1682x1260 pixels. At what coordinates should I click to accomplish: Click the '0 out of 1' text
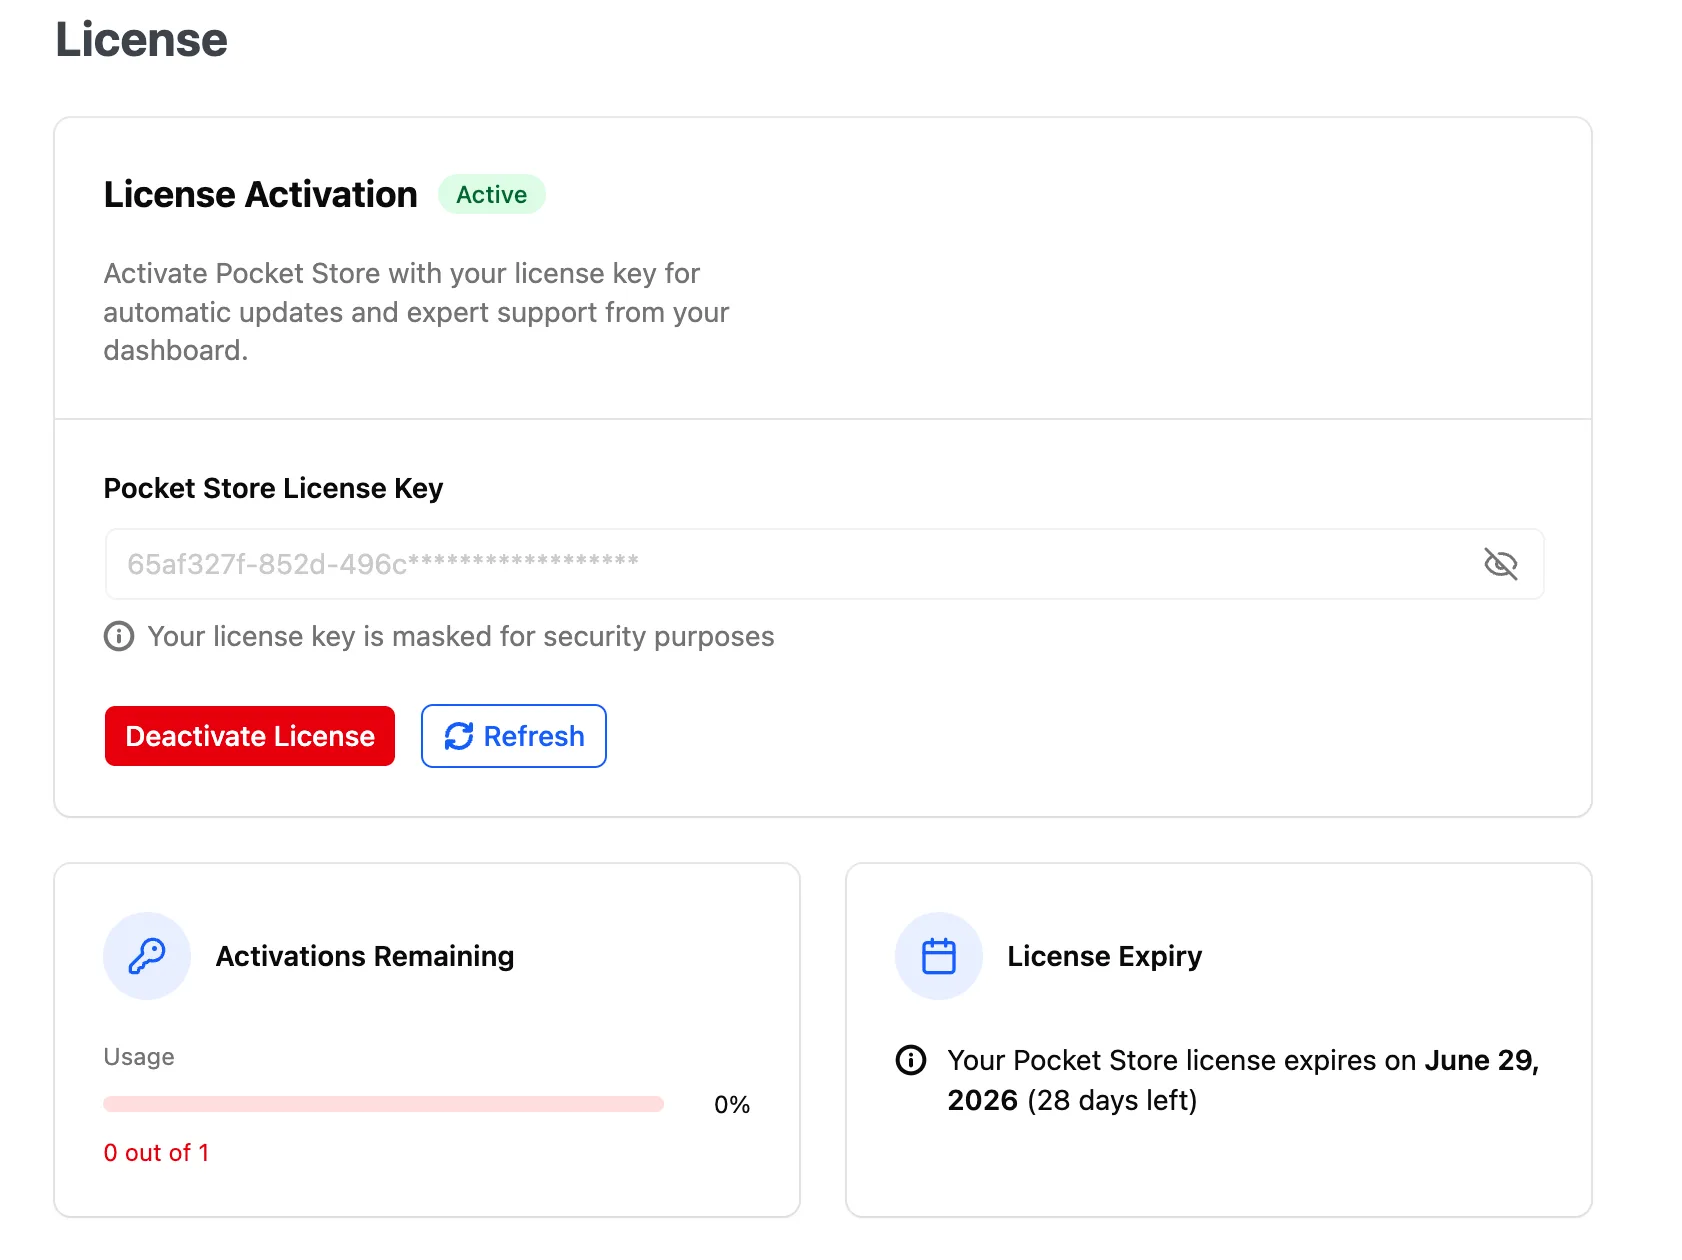point(157,1153)
